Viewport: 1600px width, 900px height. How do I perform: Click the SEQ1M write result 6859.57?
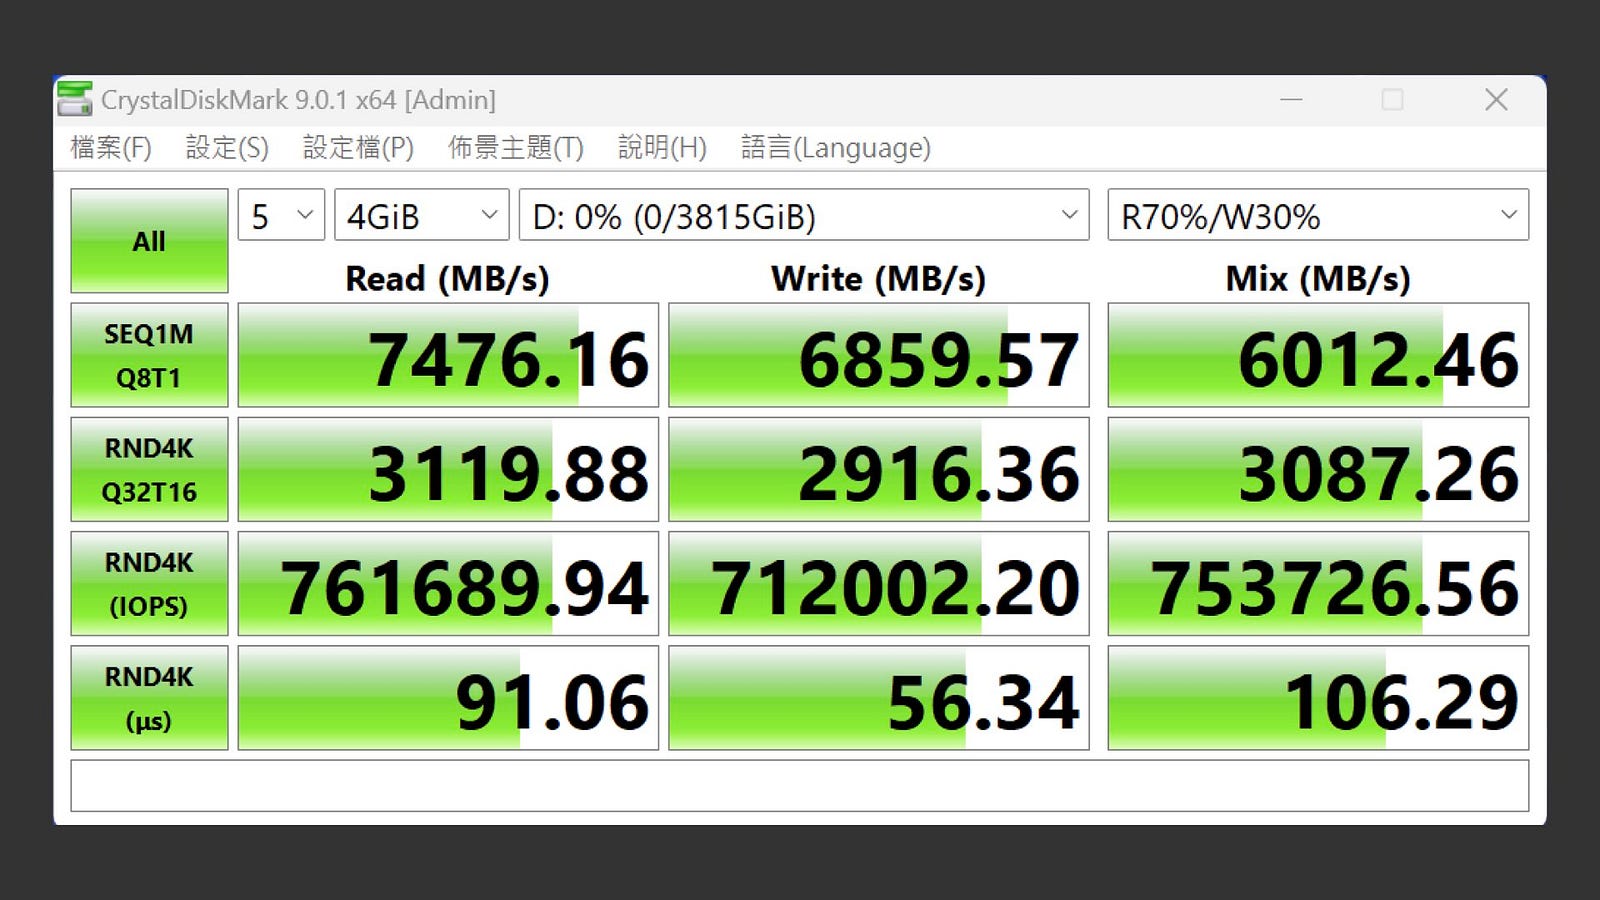(x=879, y=355)
